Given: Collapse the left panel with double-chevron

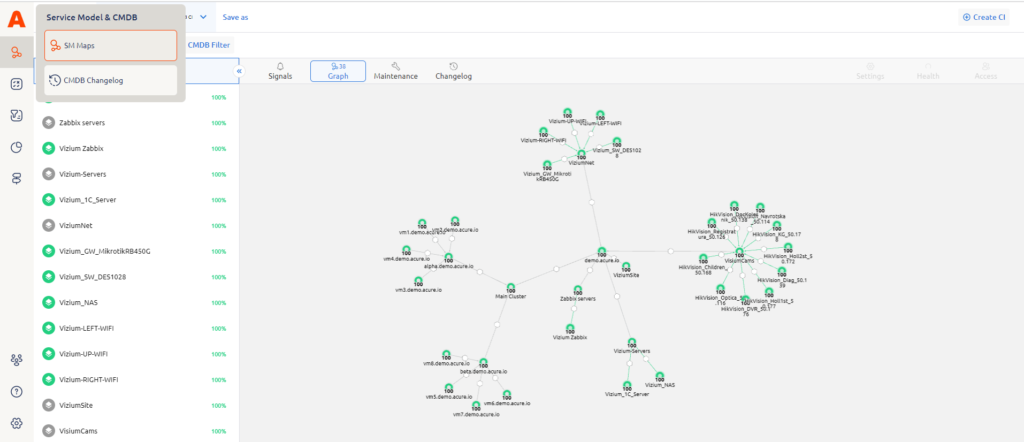Looking at the screenshot, I should tap(239, 71).
